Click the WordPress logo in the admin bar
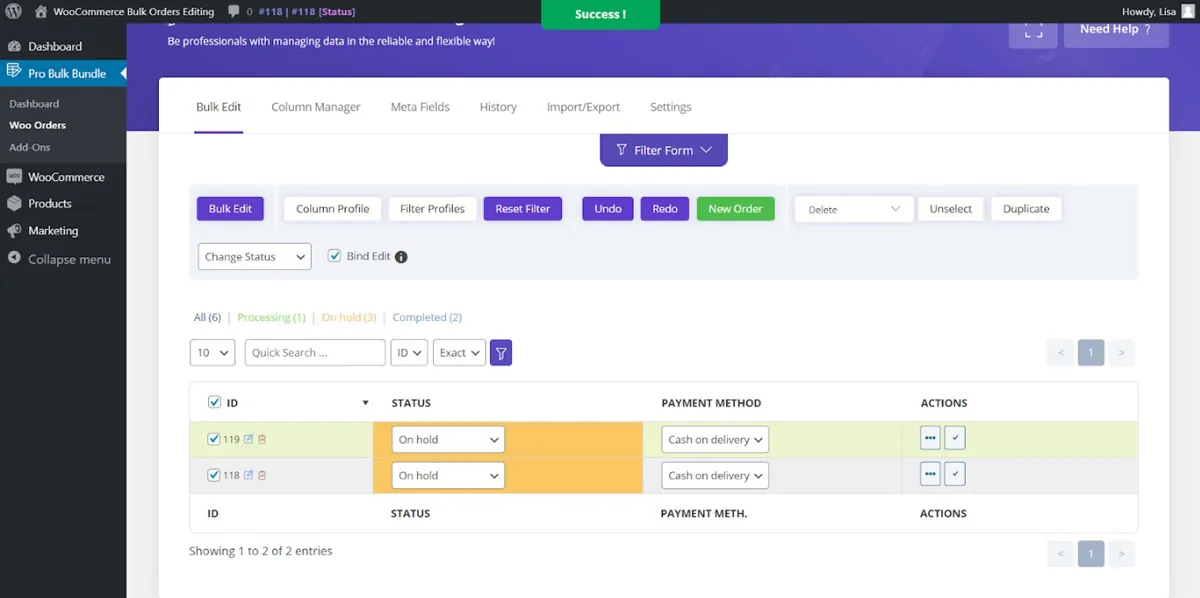Image resolution: width=1200 pixels, height=598 pixels. pyautogui.click(x=11, y=11)
